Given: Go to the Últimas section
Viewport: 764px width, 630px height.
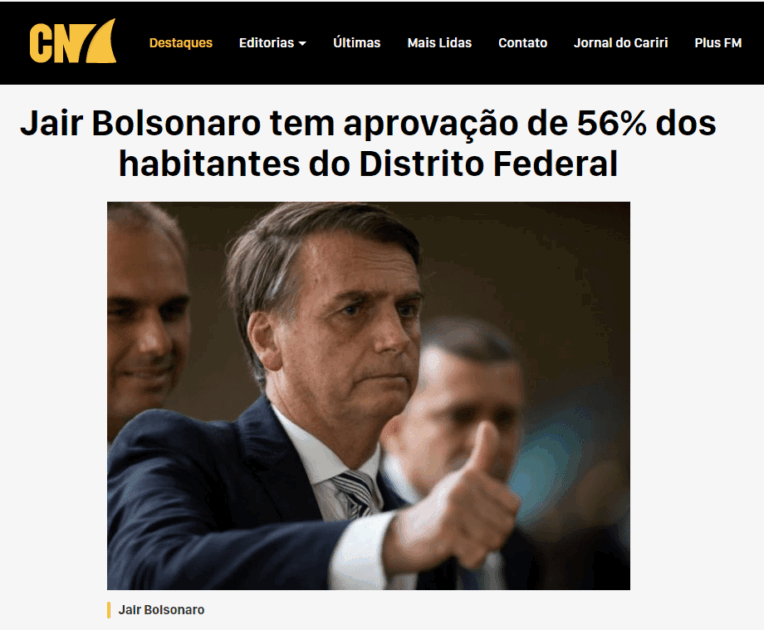Looking at the screenshot, I should tap(357, 43).
